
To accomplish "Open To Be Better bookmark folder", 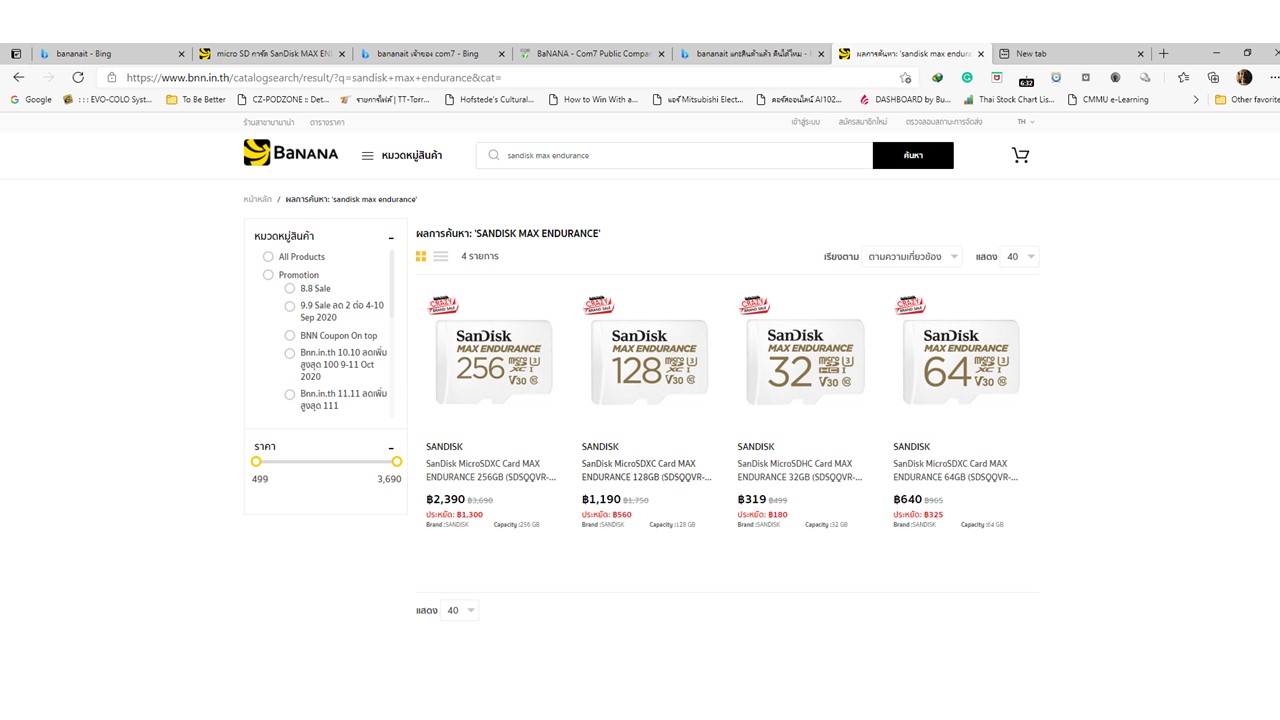I will (196, 99).
